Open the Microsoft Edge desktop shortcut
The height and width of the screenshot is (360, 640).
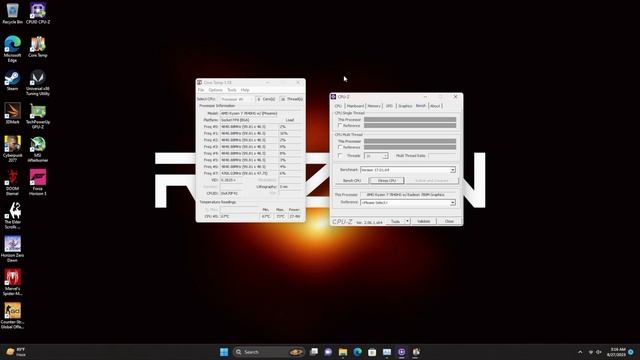pos(12,49)
